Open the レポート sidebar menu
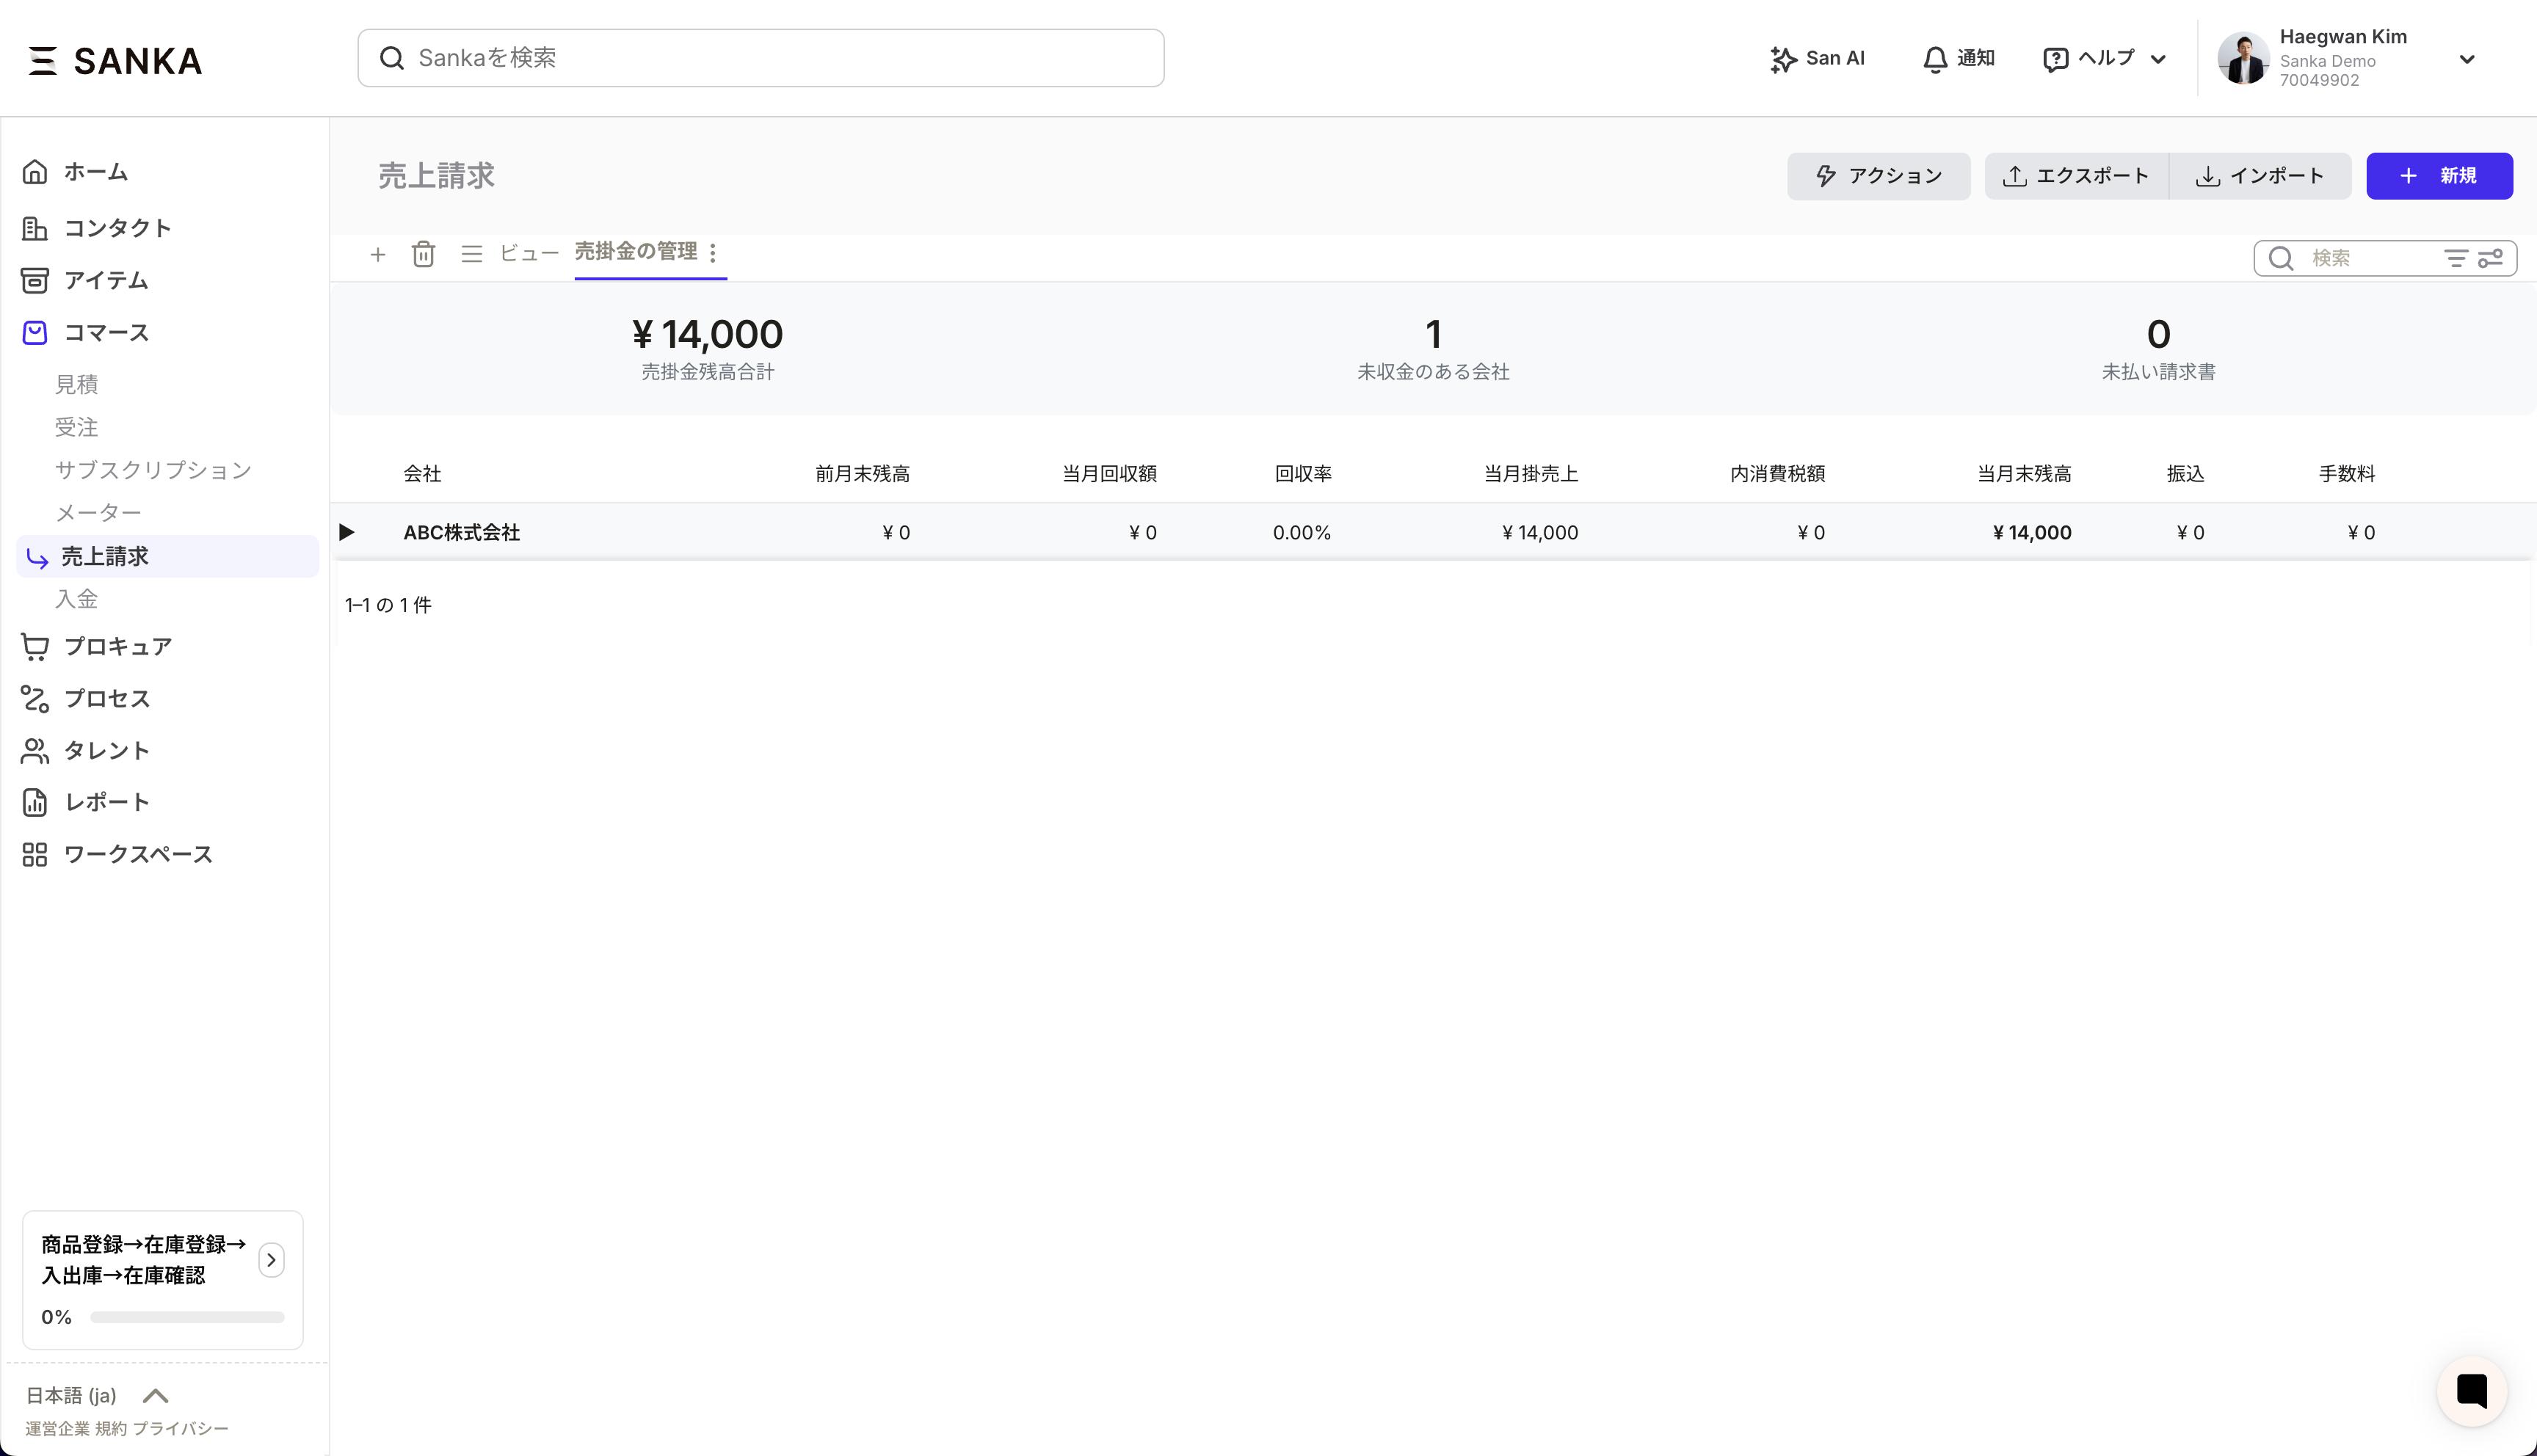Image resolution: width=2537 pixels, height=1456 pixels. tap(106, 802)
